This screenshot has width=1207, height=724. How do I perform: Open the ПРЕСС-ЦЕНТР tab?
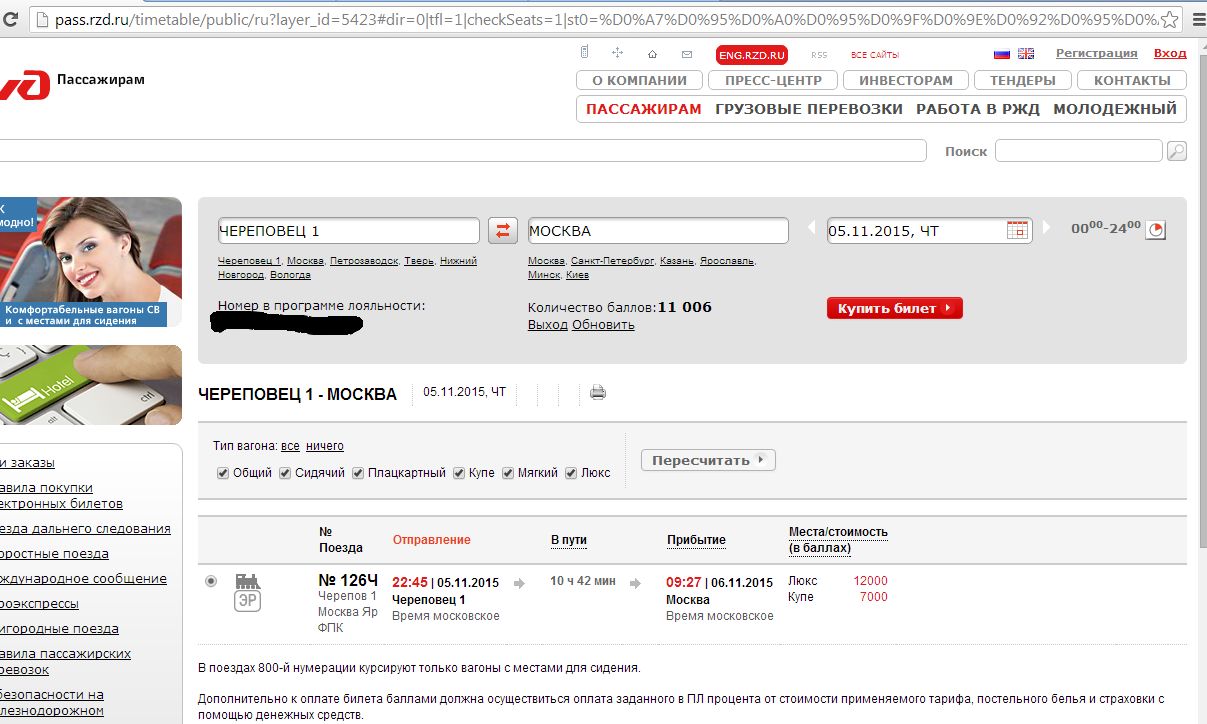[773, 81]
